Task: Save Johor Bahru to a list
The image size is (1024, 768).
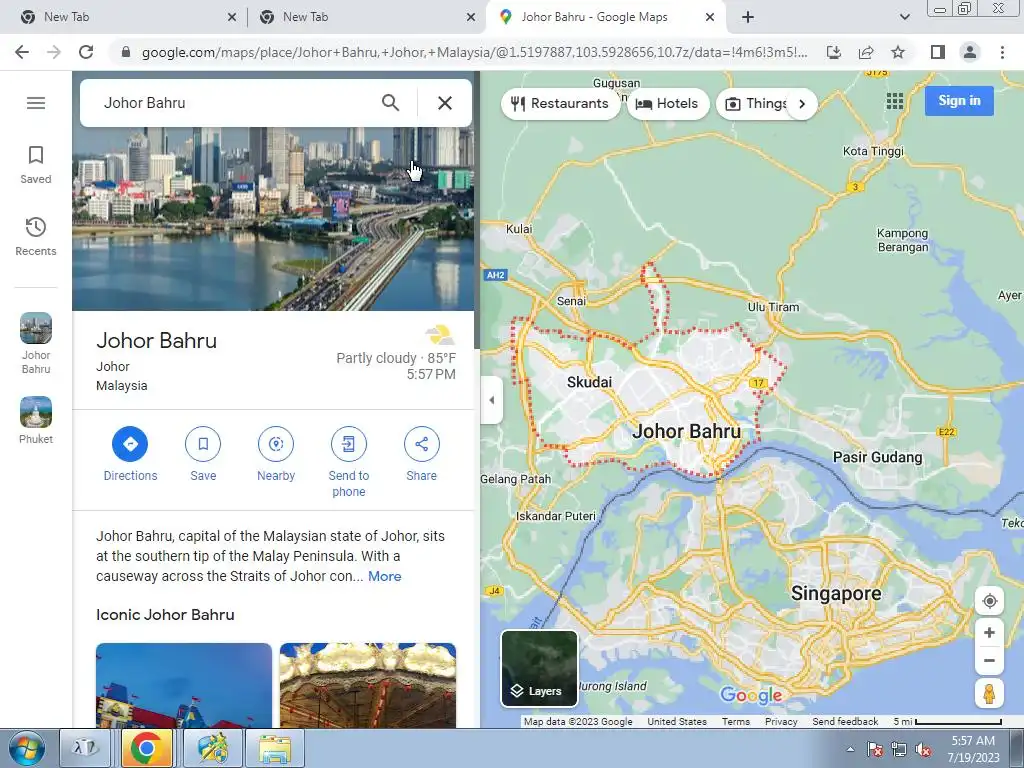Action: click(x=203, y=455)
